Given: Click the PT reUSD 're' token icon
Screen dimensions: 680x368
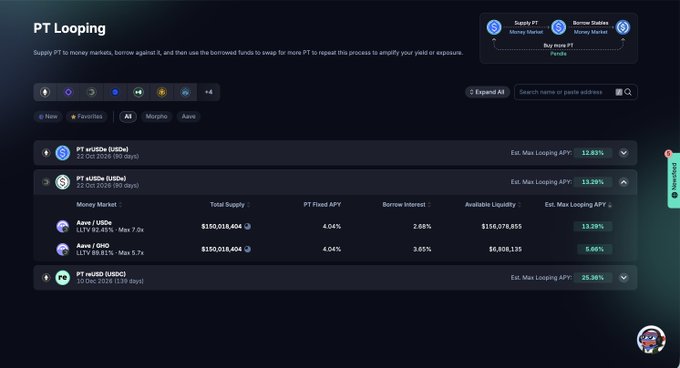Looking at the screenshot, I should click(x=62, y=277).
